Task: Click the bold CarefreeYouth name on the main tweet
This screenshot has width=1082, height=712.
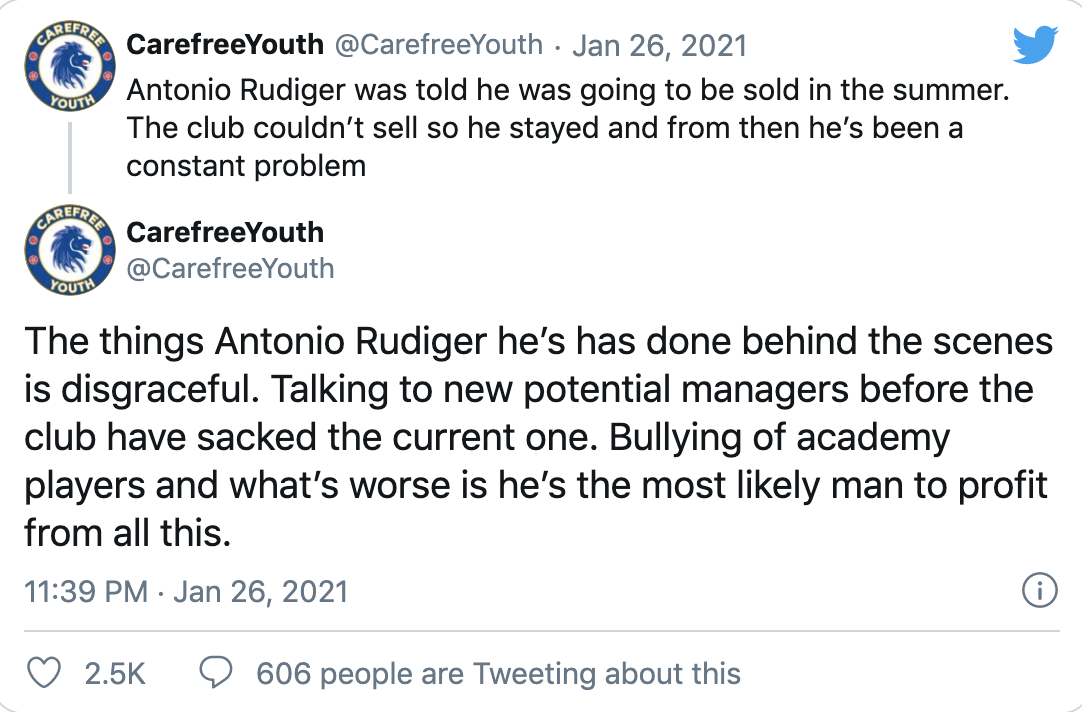Action: [224, 232]
